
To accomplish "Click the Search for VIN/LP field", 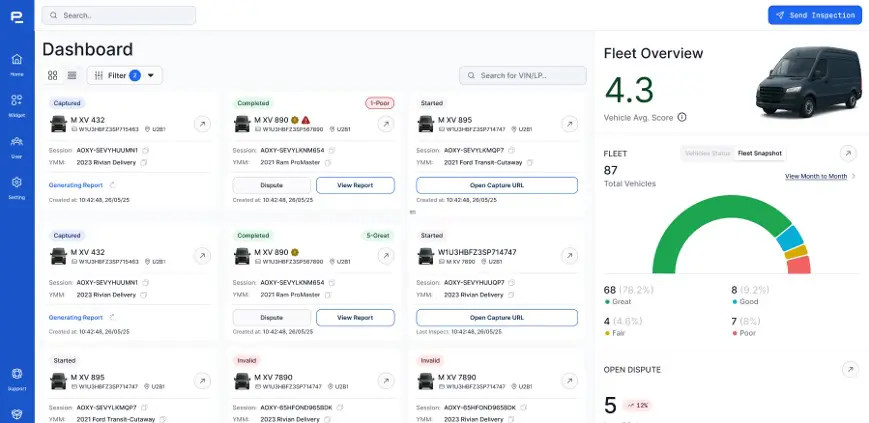I will (523, 75).
